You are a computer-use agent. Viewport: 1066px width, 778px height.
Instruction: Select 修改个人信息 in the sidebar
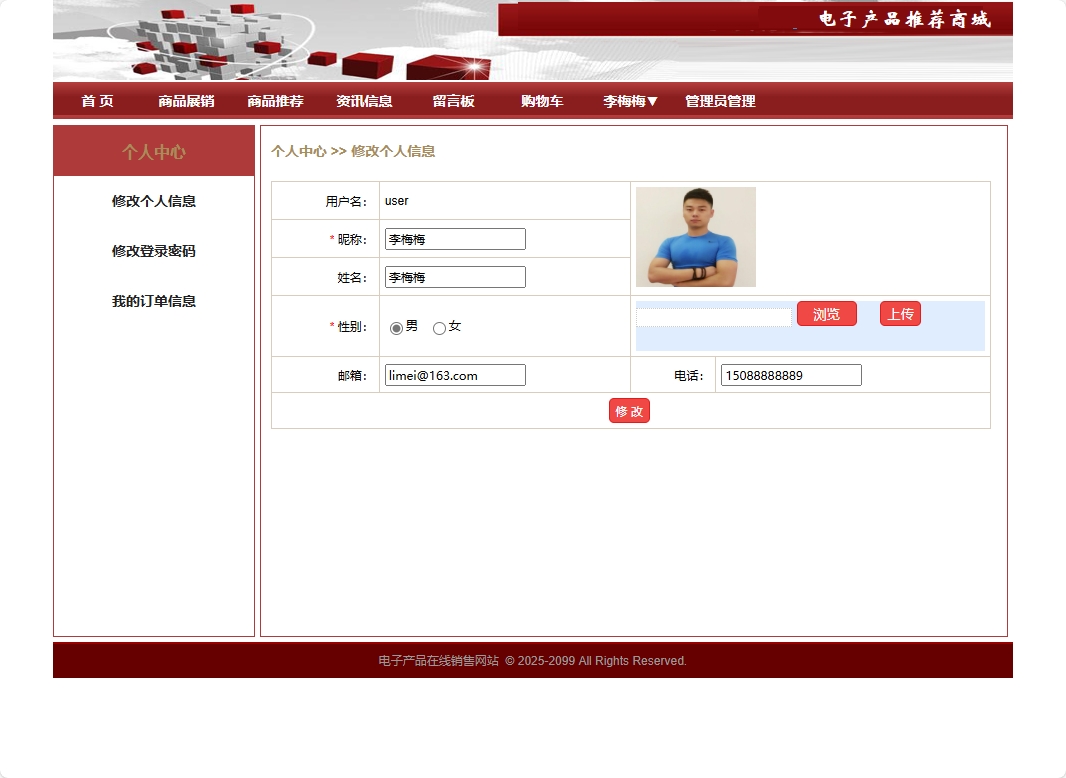point(153,201)
